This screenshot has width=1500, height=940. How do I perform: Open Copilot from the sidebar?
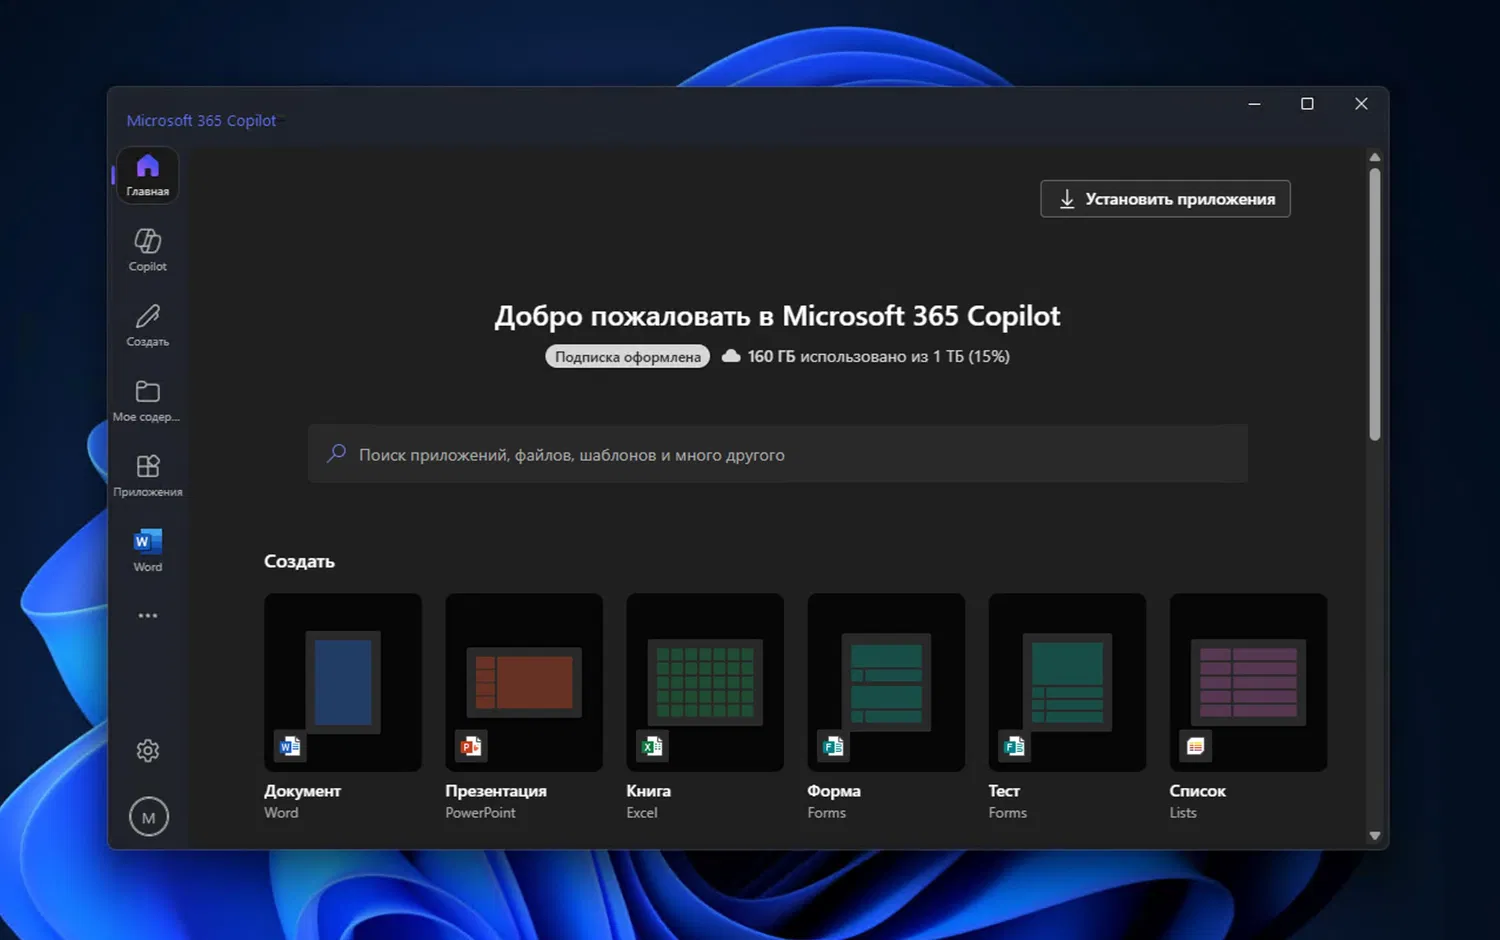[x=148, y=250]
